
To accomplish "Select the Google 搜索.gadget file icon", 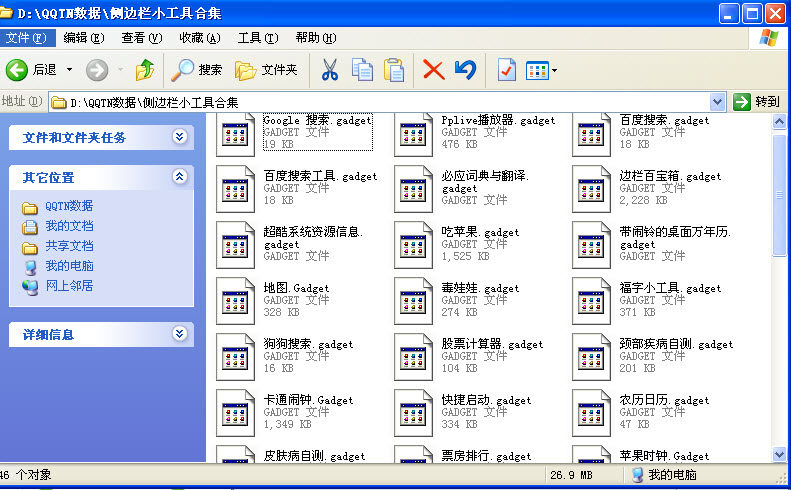I will coord(235,134).
